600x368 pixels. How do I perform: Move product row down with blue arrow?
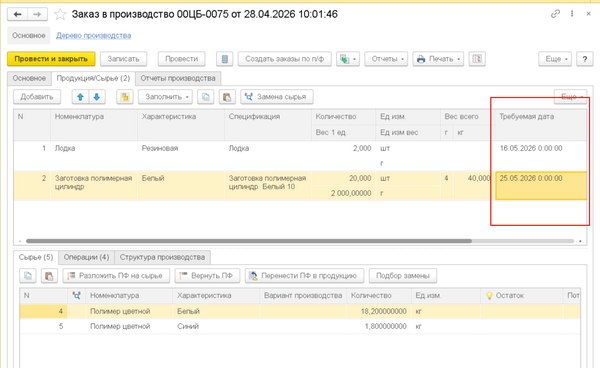pyautogui.click(x=97, y=97)
